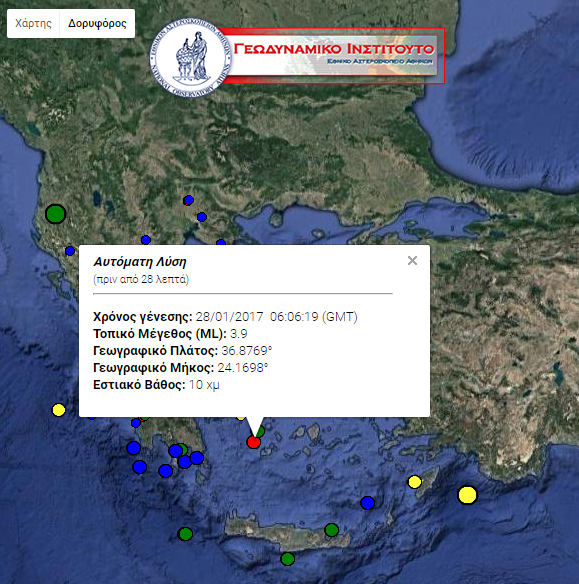Click the local magnitude value 3.9
The height and width of the screenshot is (584, 579).
coord(239,334)
